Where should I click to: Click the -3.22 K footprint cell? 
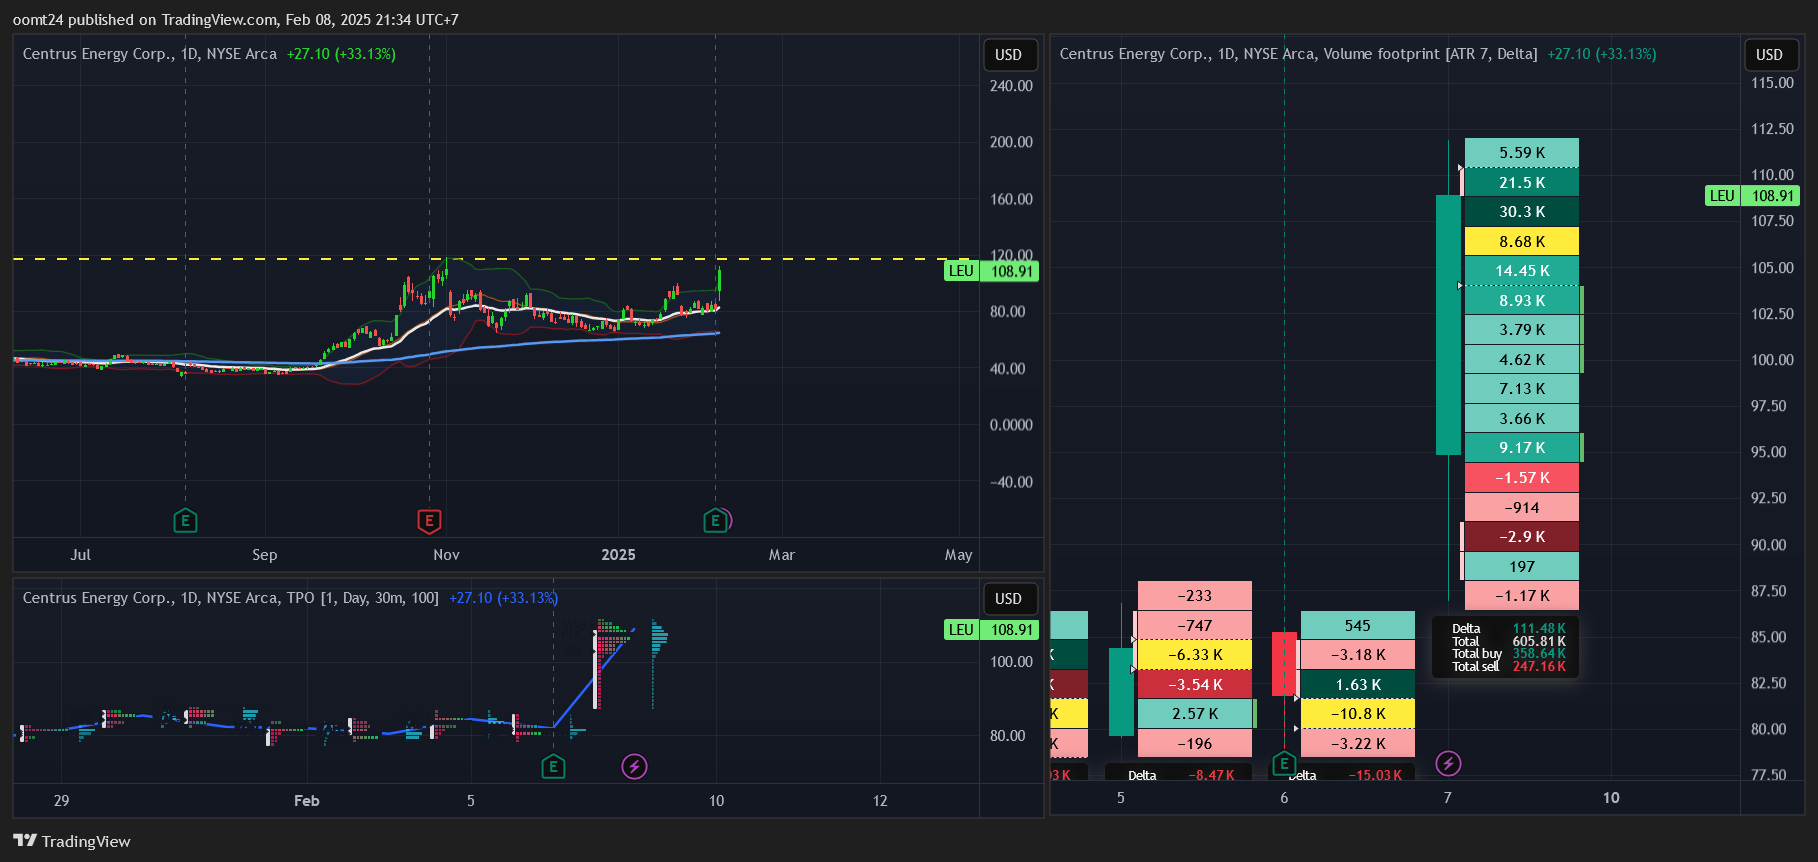(x=1358, y=744)
